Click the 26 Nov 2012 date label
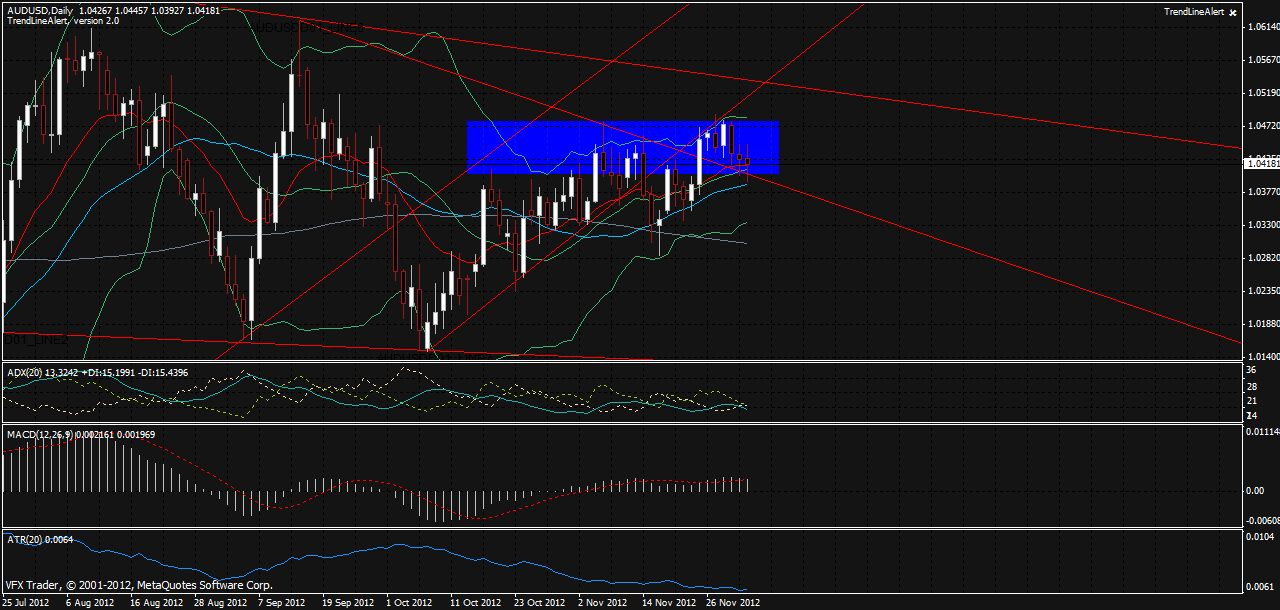The height and width of the screenshot is (610, 1280). tap(733, 603)
